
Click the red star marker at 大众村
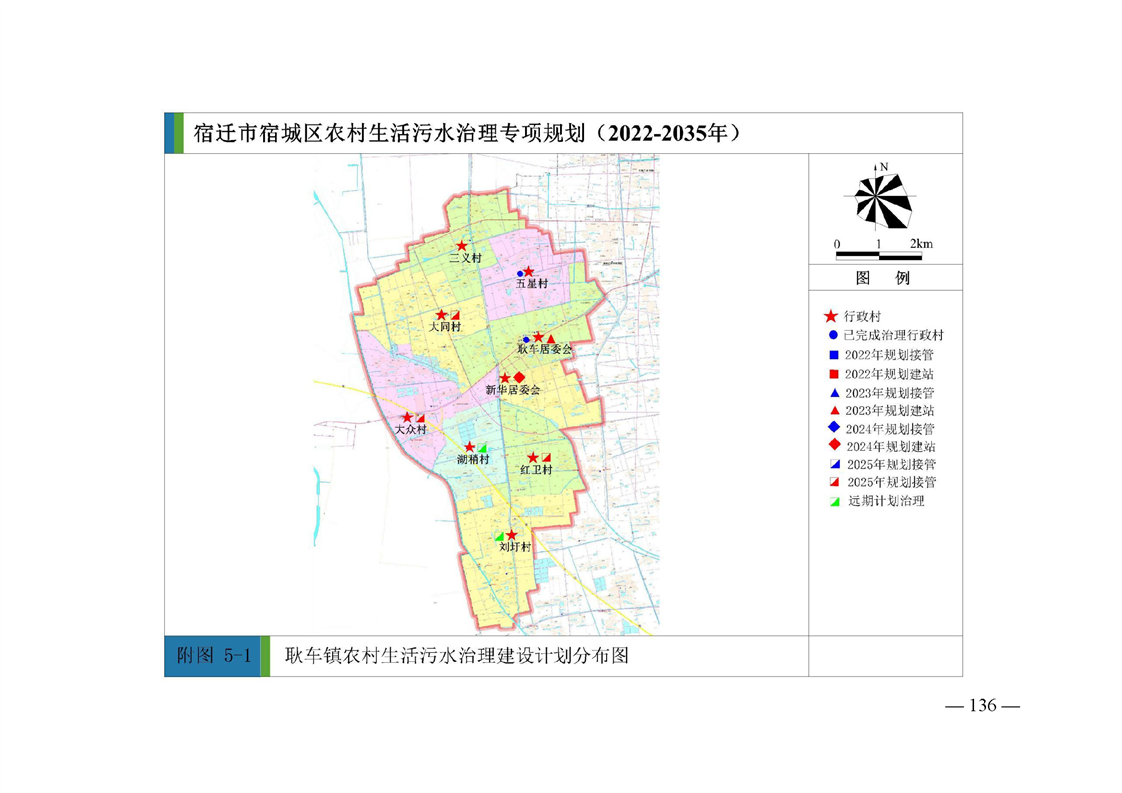(407, 418)
